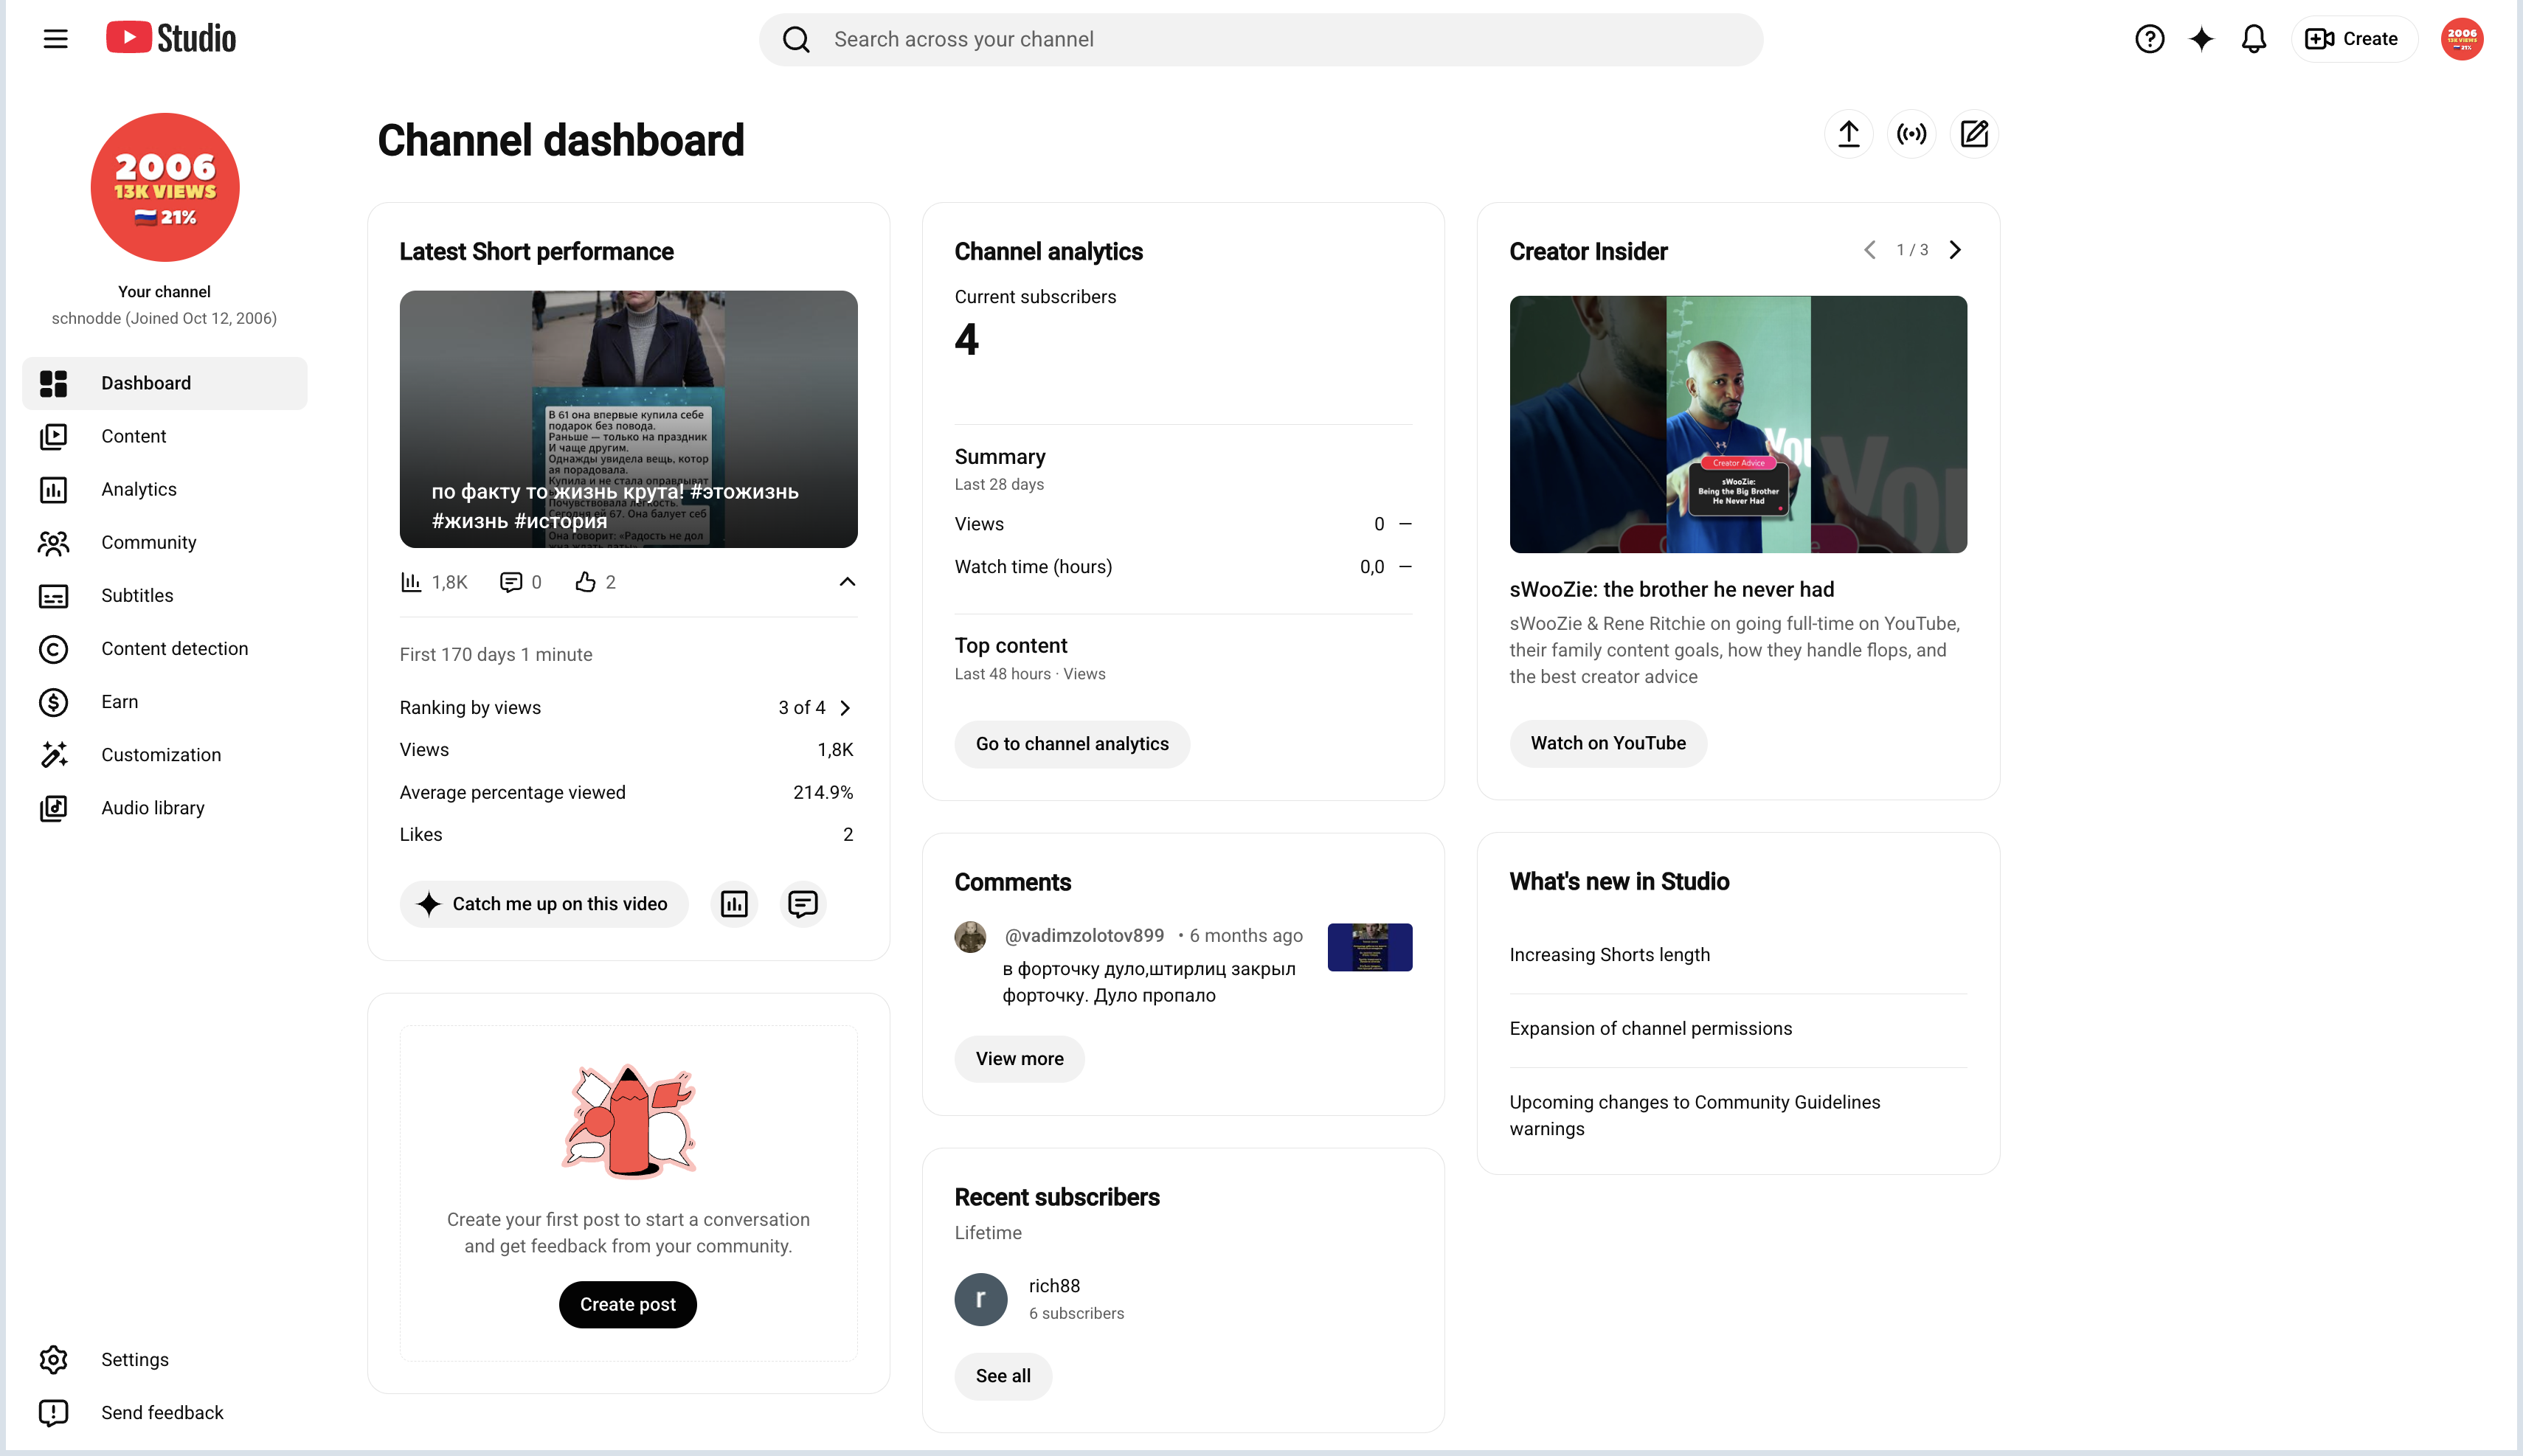Click the create post pencil icon

point(1974,134)
